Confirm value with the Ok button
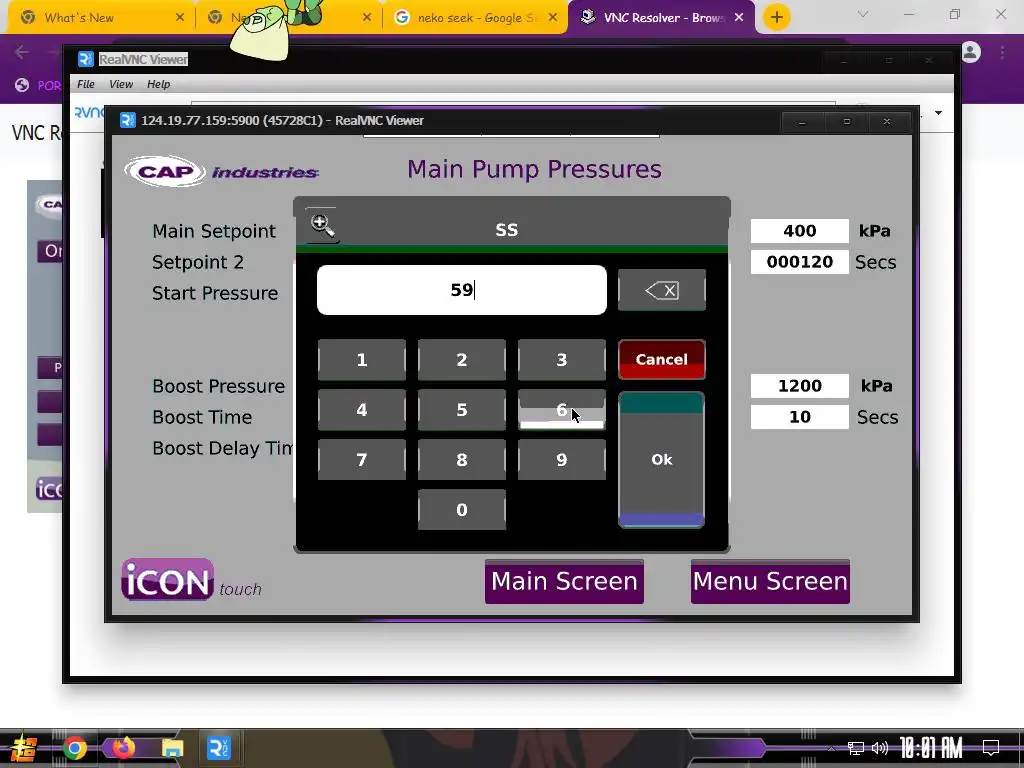The width and height of the screenshot is (1024, 768). 662,460
